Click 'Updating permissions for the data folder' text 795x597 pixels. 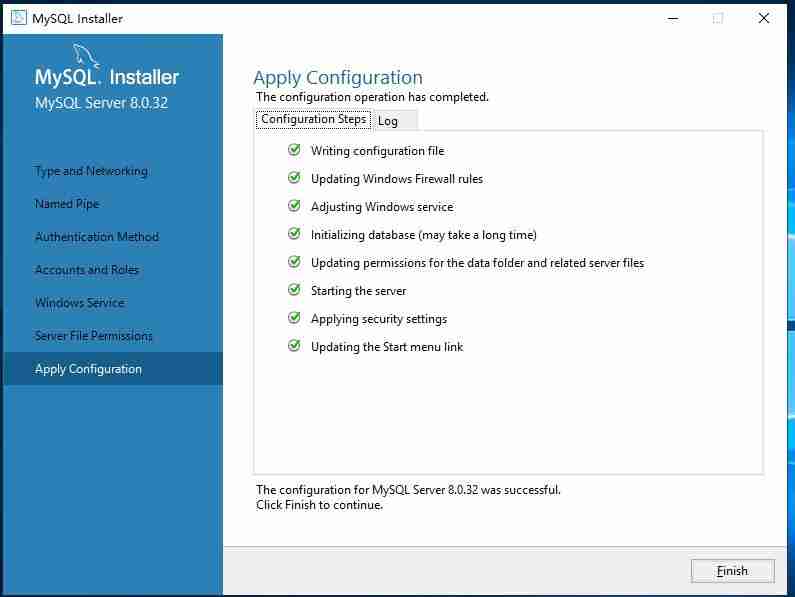(x=478, y=263)
